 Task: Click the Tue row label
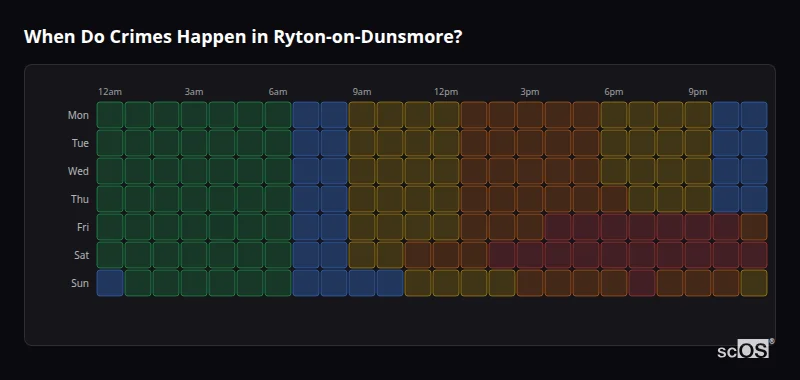pos(80,143)
